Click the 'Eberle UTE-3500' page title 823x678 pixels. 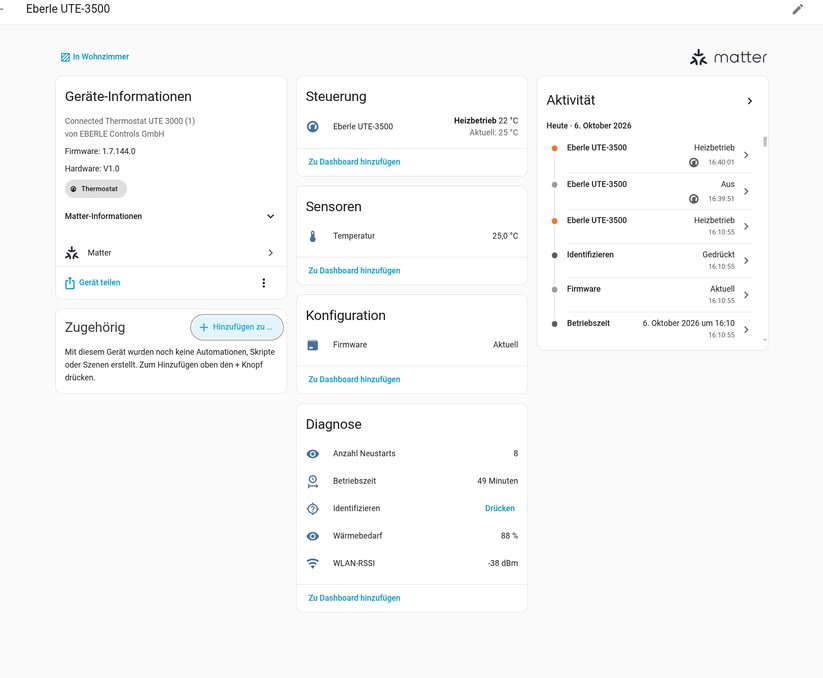tap(68, 9)
